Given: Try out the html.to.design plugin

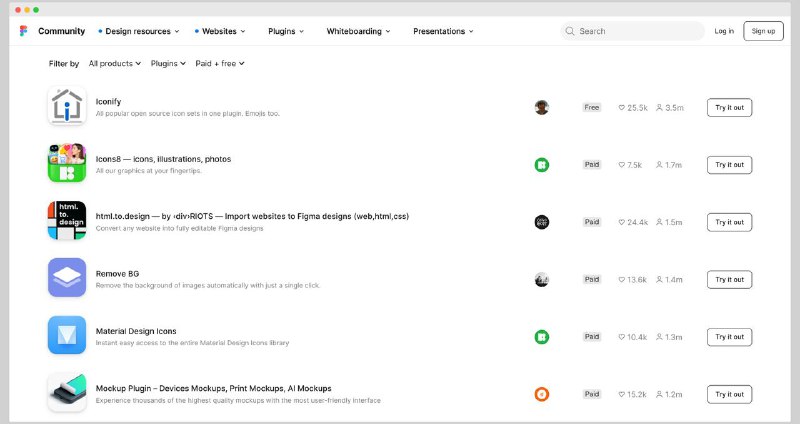Looking at the screenshot, I should (x=730, y=222).
